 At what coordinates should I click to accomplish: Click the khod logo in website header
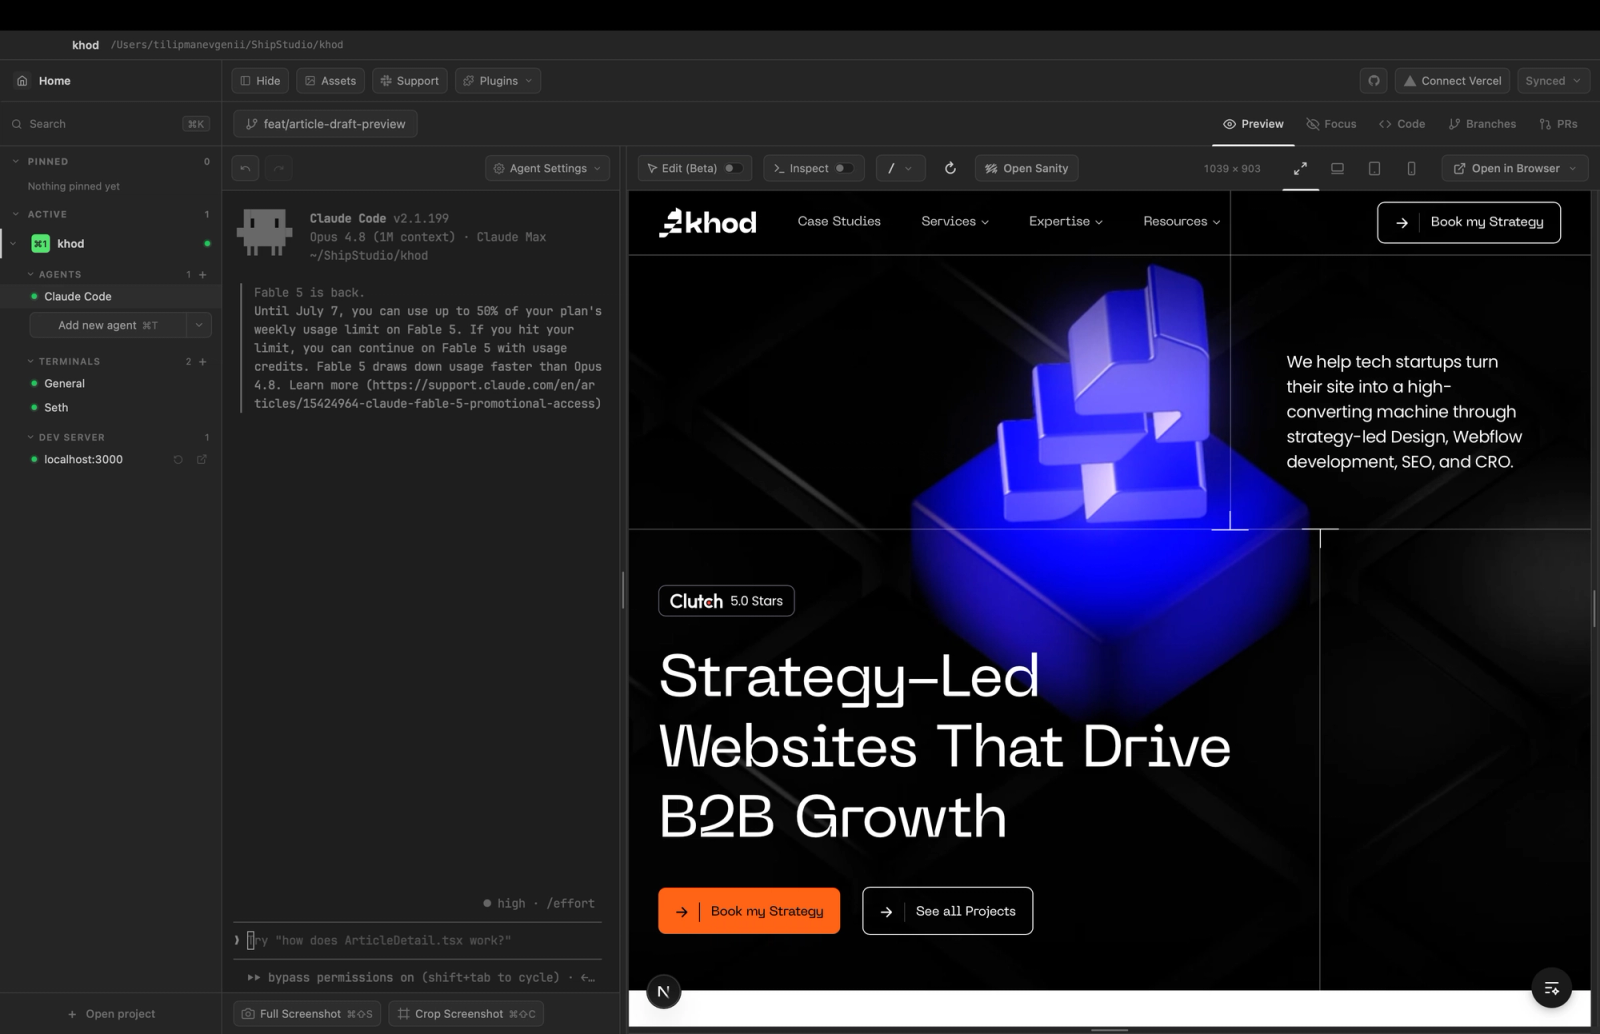pos(707,222)
